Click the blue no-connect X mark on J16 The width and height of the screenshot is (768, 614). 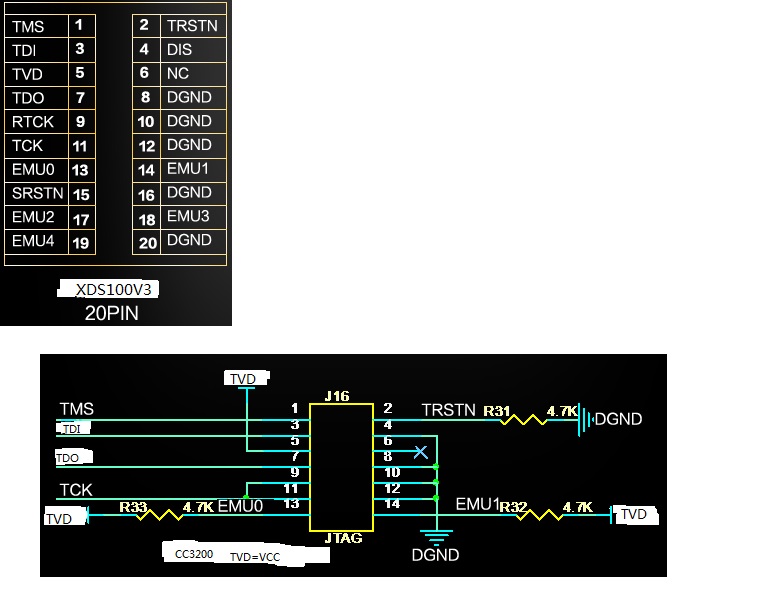pos(421,452)
